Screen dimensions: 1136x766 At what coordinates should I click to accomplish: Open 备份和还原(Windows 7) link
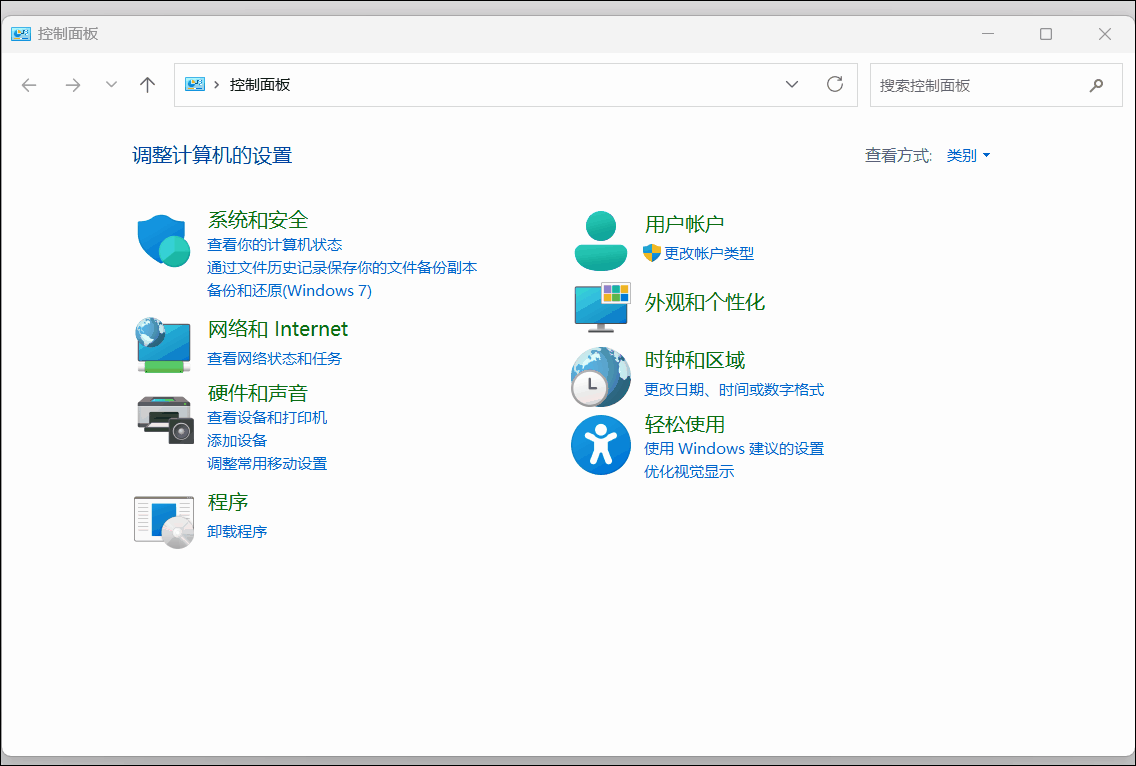point(289,291)
